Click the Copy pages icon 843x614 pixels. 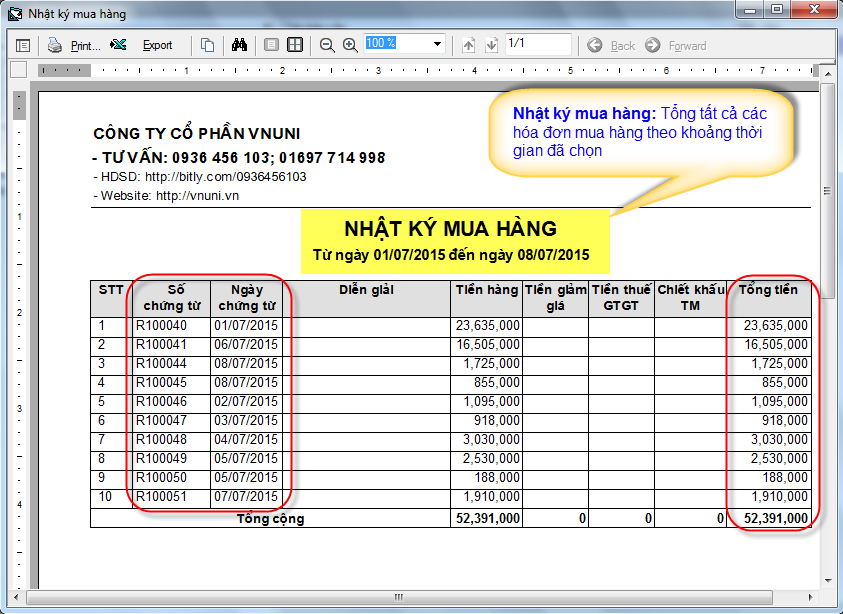(207, 45)
